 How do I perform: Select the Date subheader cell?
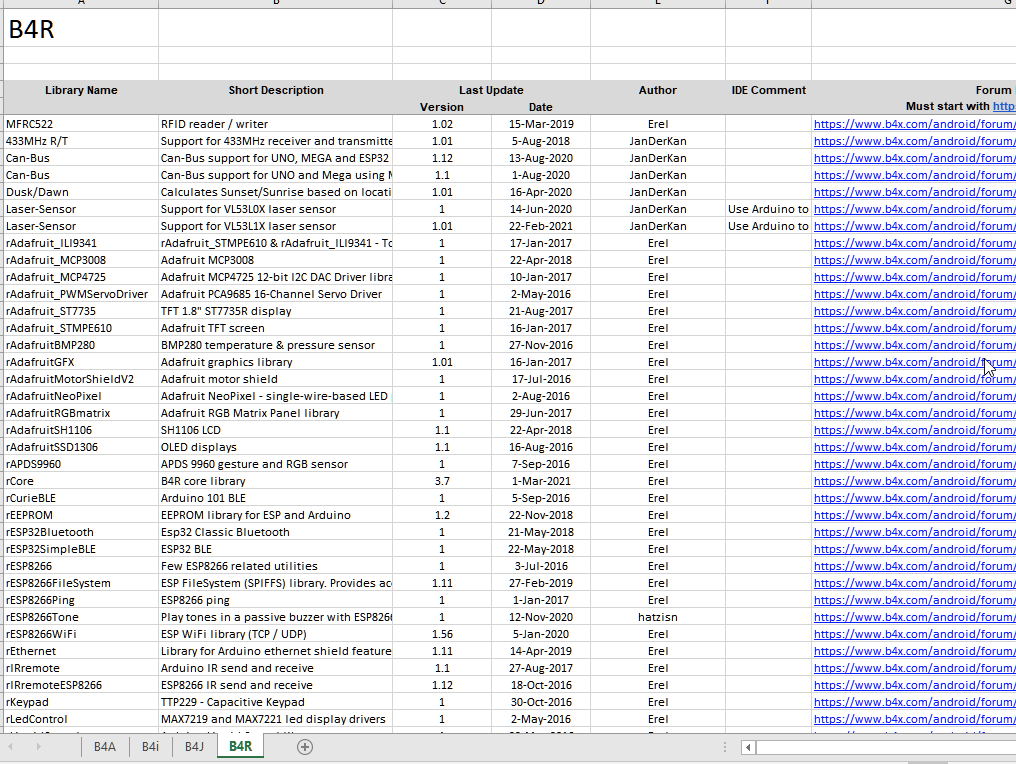tap(540, 107)
